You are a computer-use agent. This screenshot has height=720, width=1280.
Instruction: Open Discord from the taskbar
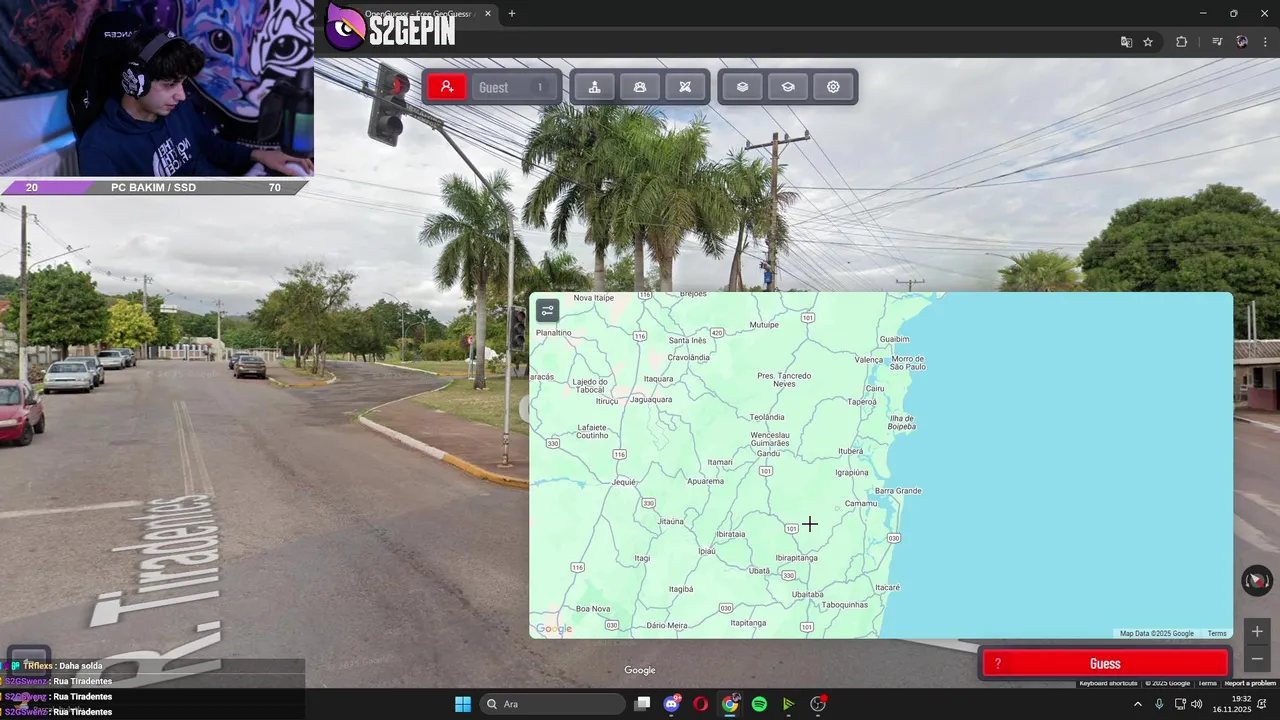[672, 704]
